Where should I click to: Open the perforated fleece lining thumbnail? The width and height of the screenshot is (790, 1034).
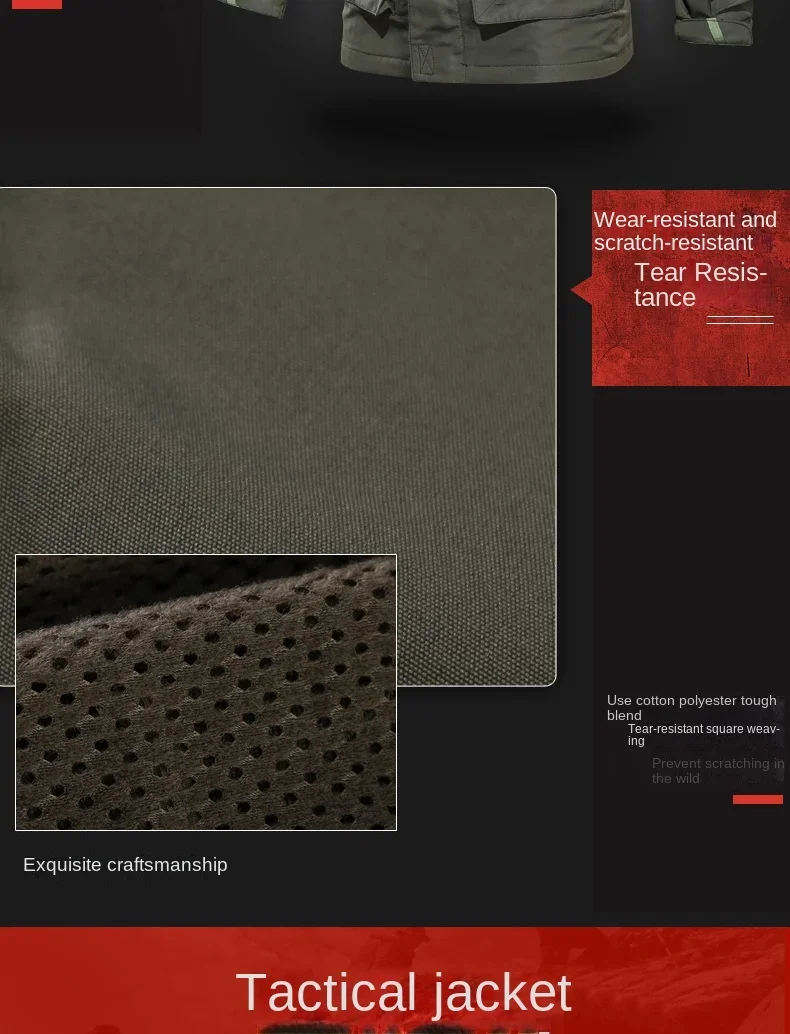point(206,692)
